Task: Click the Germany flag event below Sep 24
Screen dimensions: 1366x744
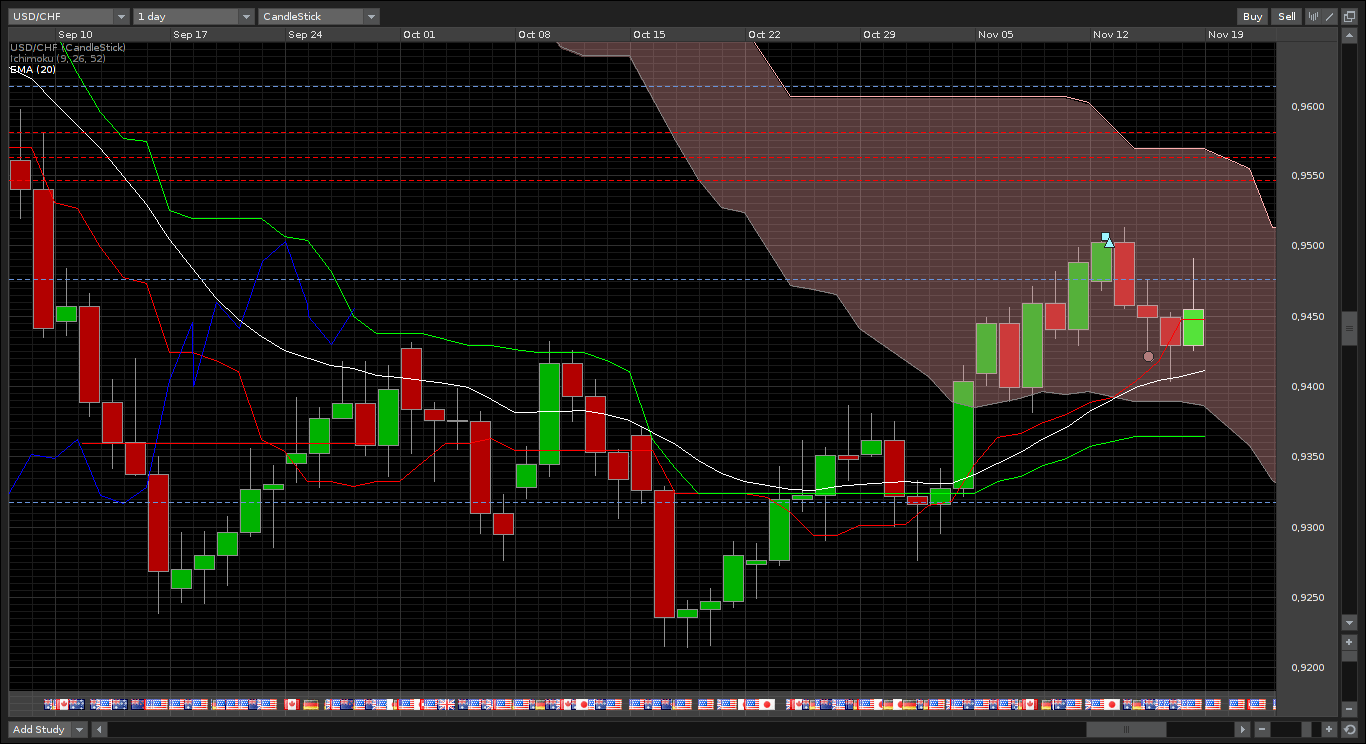Action: [311, 704]
